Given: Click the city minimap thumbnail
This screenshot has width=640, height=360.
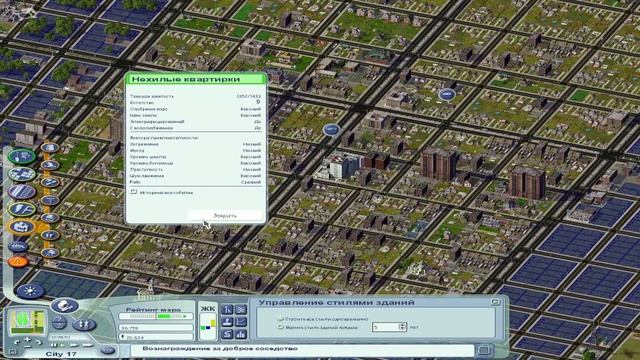Looking at the screenshot, I should [x=28, y=323].
